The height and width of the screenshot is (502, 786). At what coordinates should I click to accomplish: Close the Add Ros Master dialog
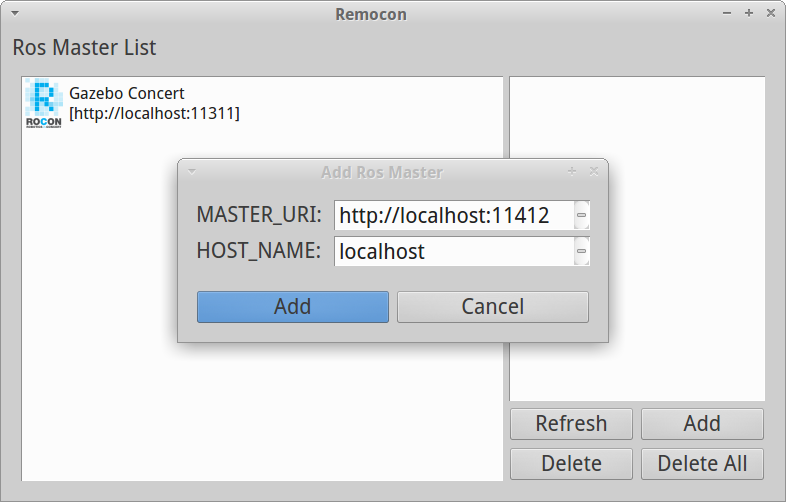pos(594,171)
